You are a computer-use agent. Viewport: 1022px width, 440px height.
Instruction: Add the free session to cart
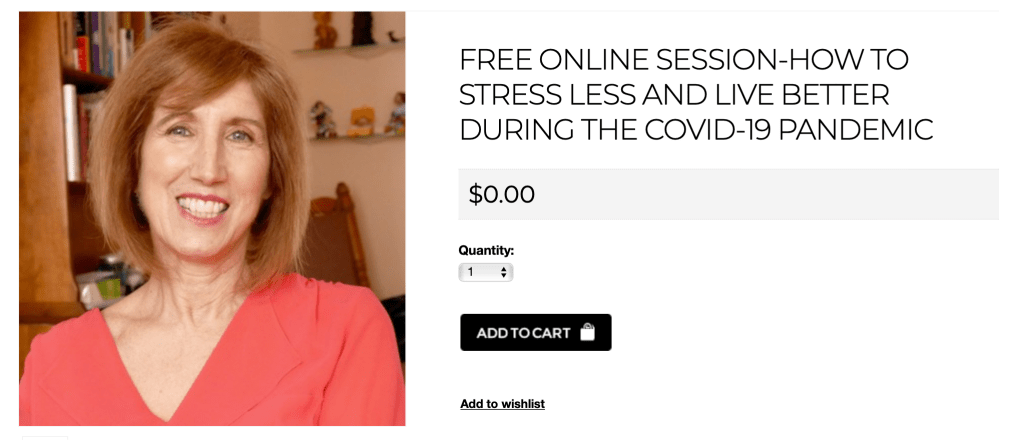pyautogui.click(x=536, y=332)
